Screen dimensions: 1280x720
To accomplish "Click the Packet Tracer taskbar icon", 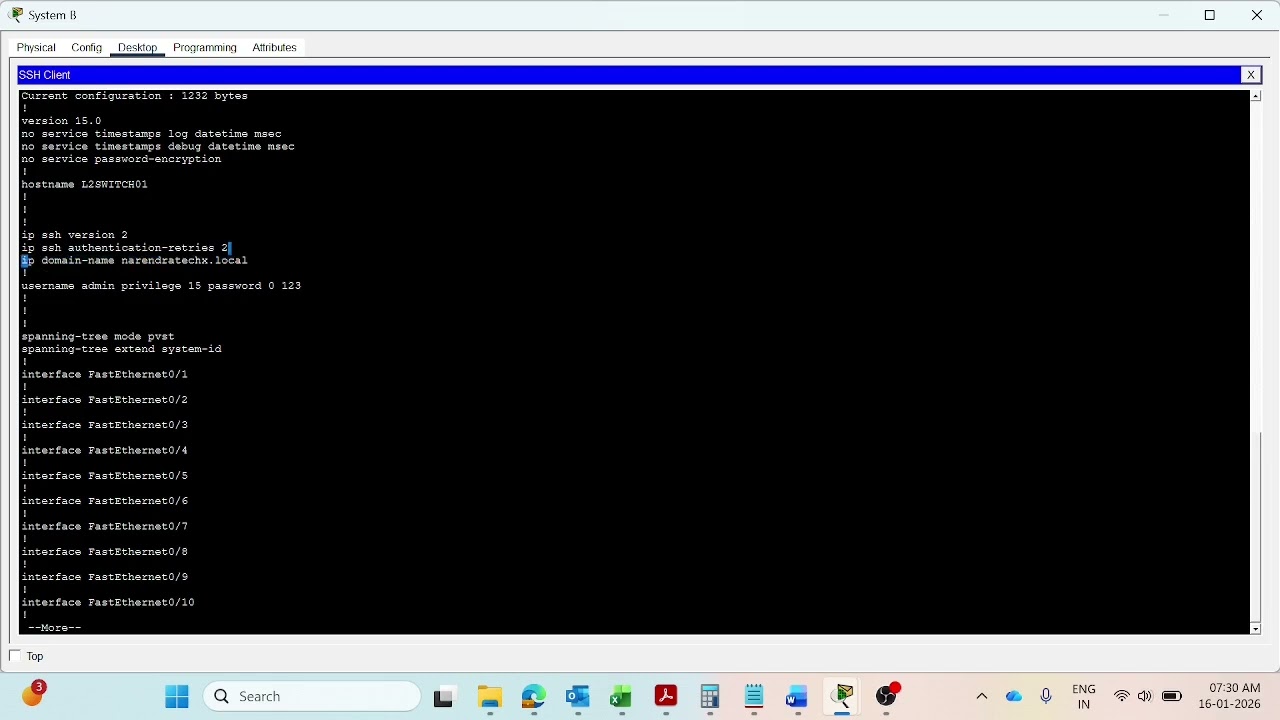I will tap(842, 697).
